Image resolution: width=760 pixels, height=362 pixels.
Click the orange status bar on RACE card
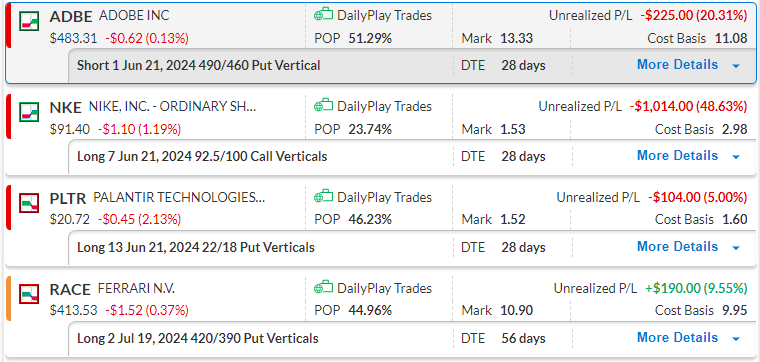[8, 299]
